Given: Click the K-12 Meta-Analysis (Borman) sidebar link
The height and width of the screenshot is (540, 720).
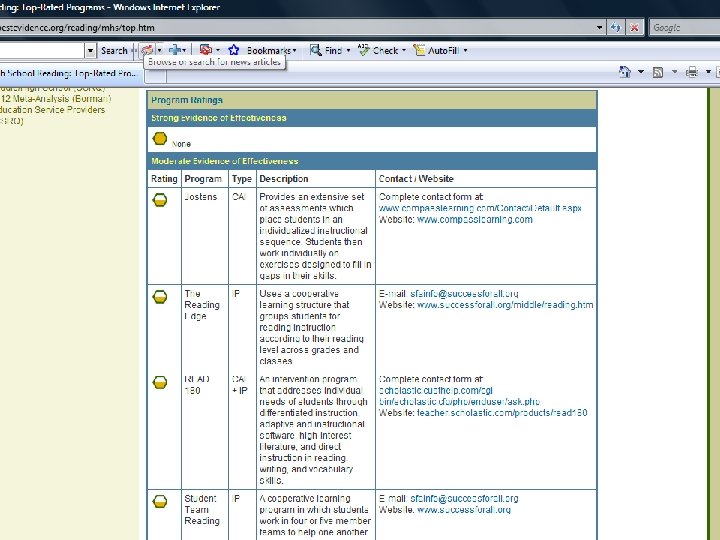Looking at the screenshot, I should [56, 99].
